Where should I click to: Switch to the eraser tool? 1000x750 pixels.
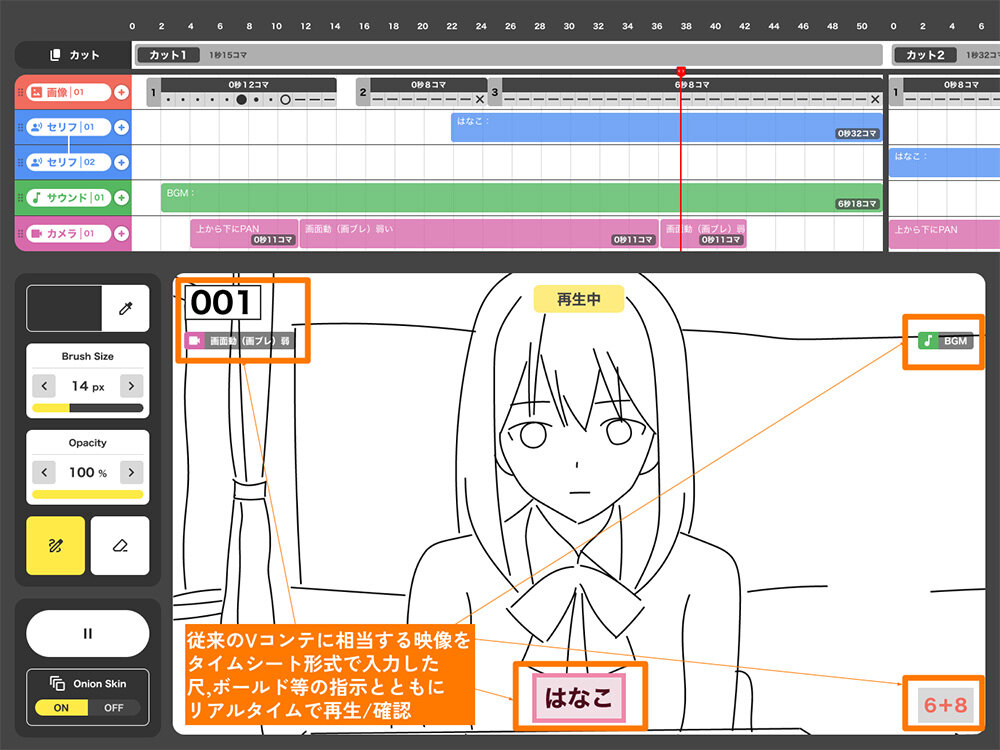[120, 546]
